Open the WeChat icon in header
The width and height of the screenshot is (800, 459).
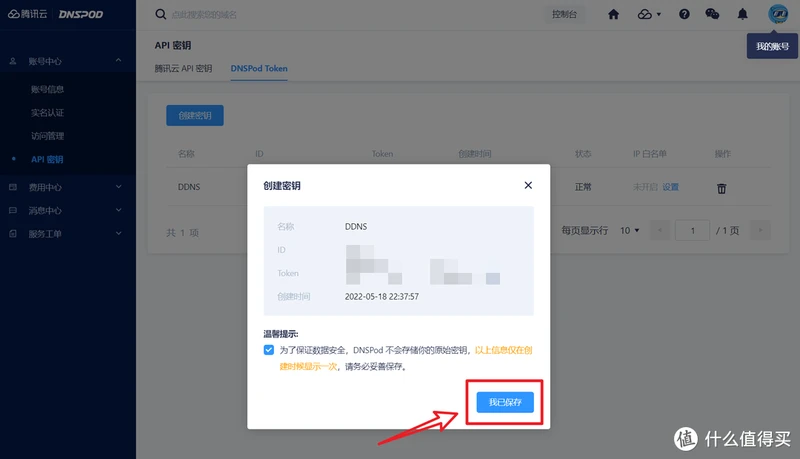pyautogui.click(x=712, y=14)
